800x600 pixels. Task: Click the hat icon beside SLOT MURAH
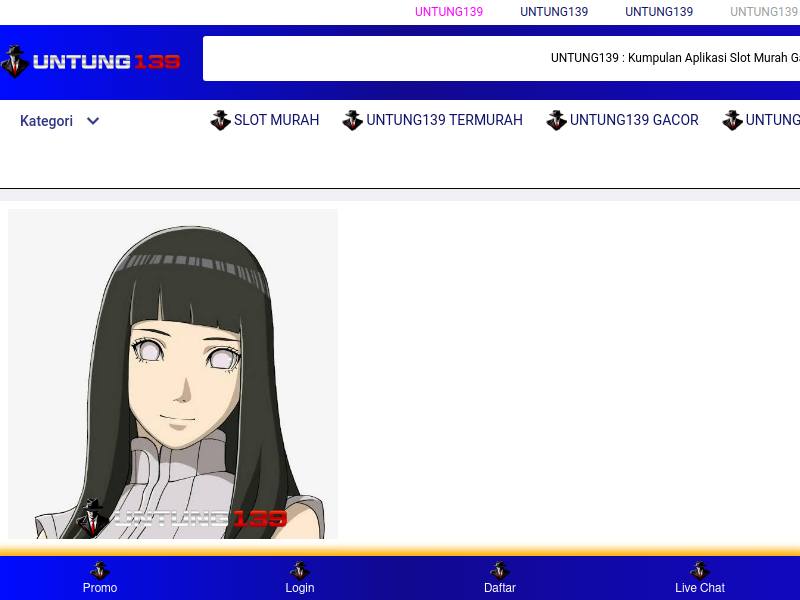(x=220, y=120)
